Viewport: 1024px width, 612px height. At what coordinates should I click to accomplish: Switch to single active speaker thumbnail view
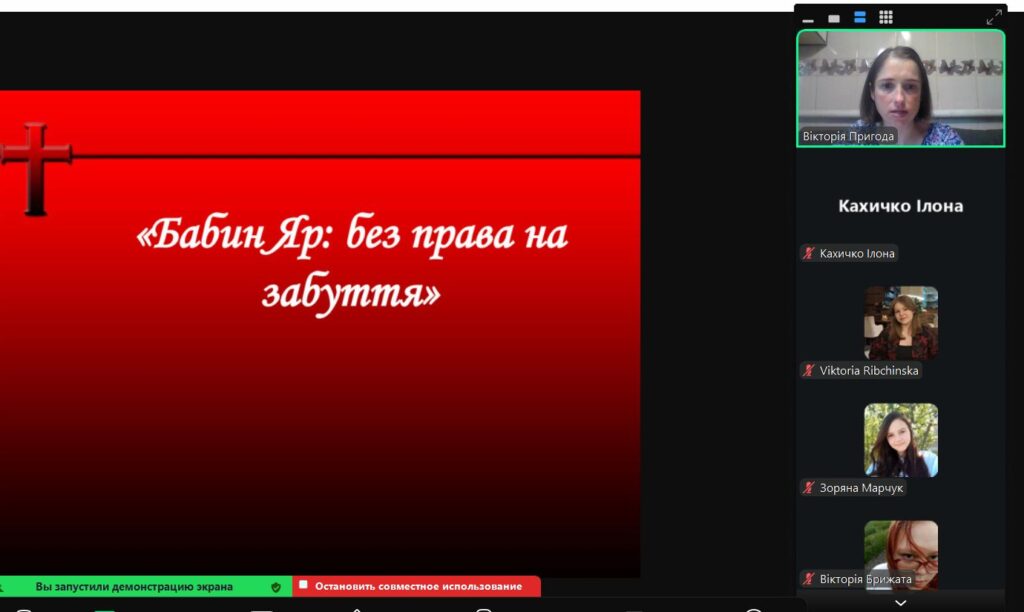834,18
